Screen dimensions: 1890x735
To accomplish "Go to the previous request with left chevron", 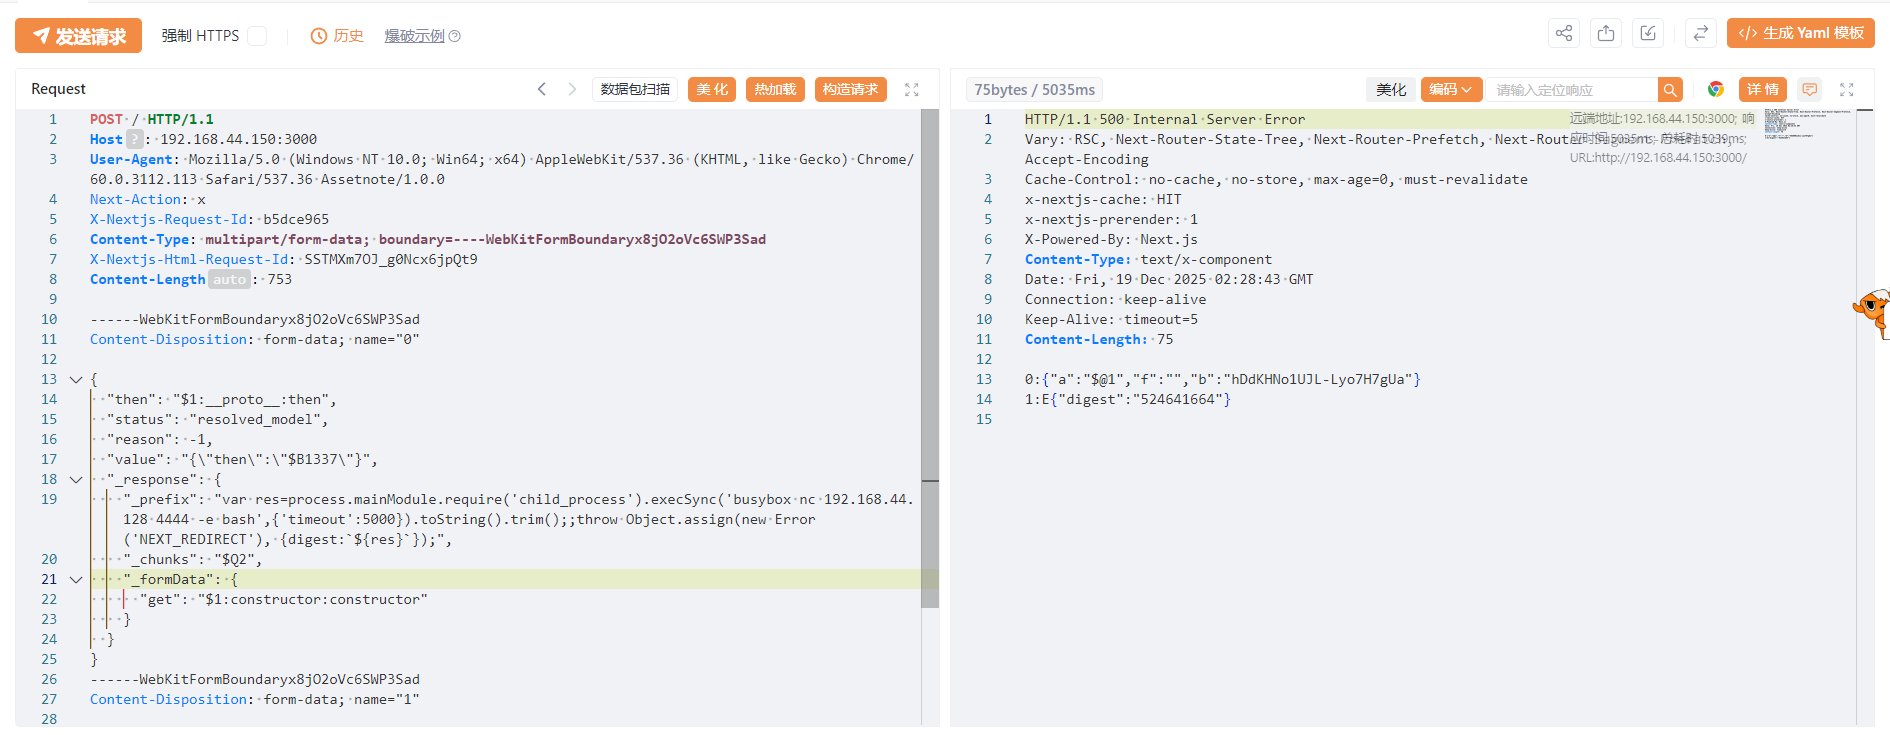I will 542,89.
